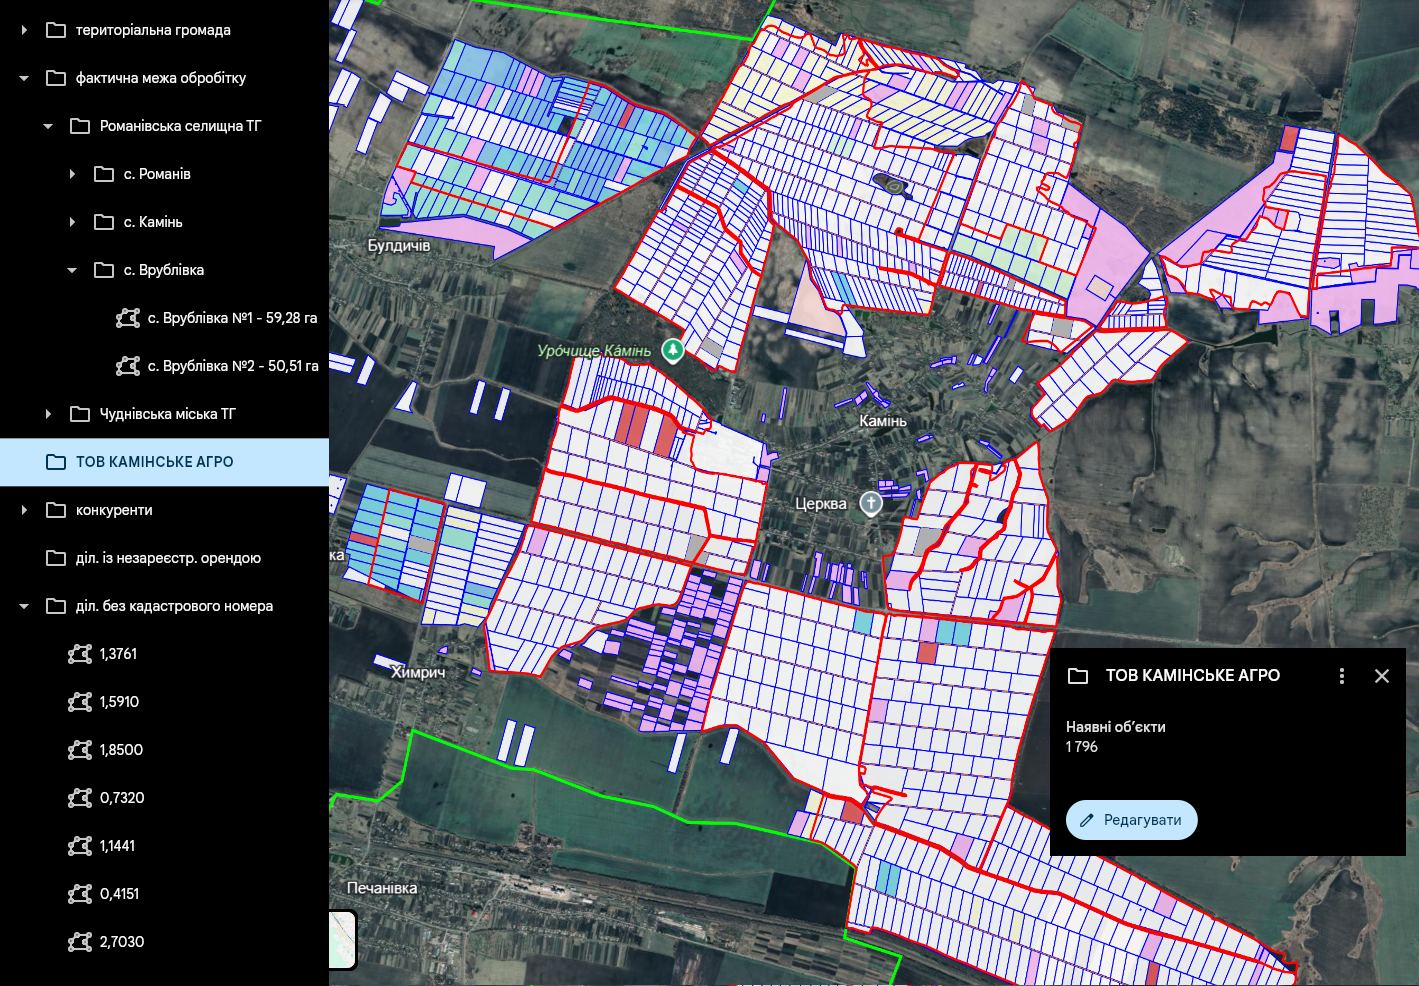The width and height of the screenshot is (1419, 986).
Task: Click the polygon icon next to 0,7320
Action: tap(80, 798)
